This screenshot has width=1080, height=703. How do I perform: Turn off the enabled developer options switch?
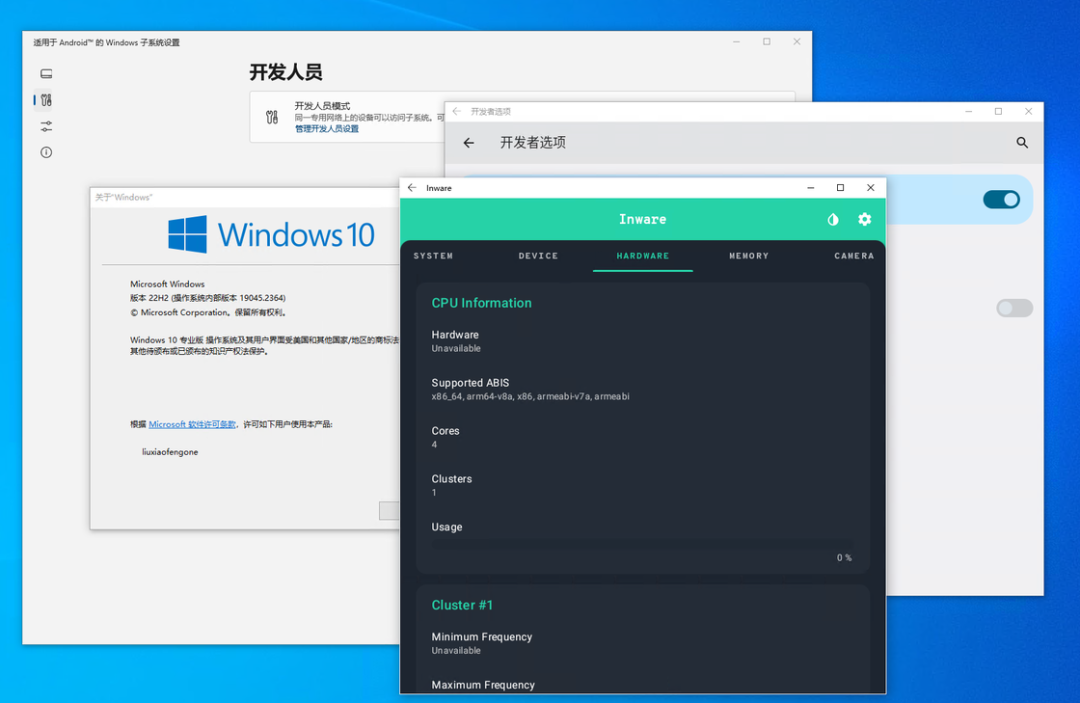coord(1001,200)
